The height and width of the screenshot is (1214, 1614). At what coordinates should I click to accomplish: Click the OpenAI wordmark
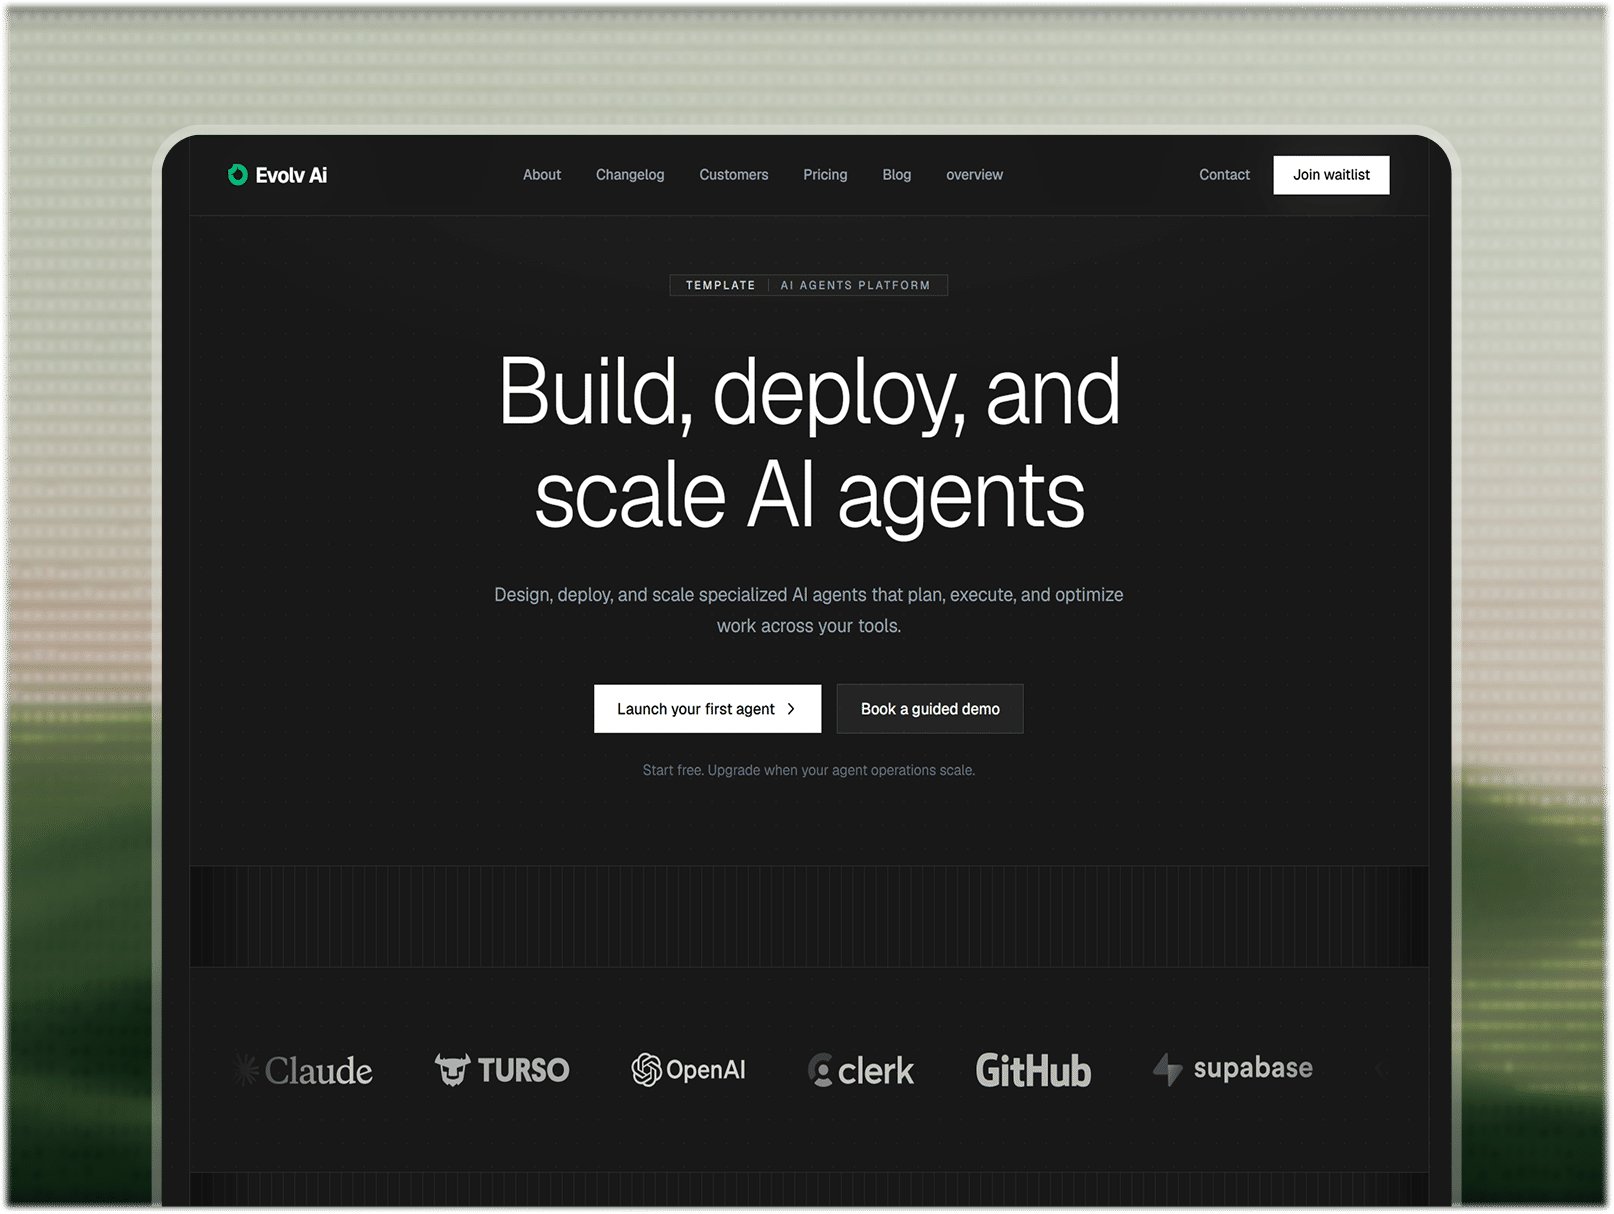coord(706,1070)
